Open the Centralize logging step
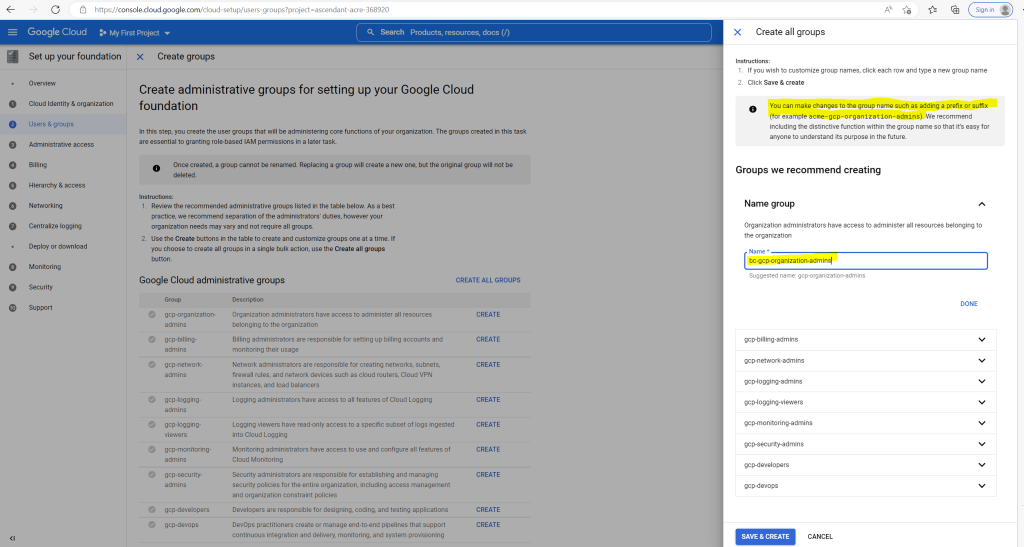The width and height of the screenshot is (1024, 547). tap(55, 227)
